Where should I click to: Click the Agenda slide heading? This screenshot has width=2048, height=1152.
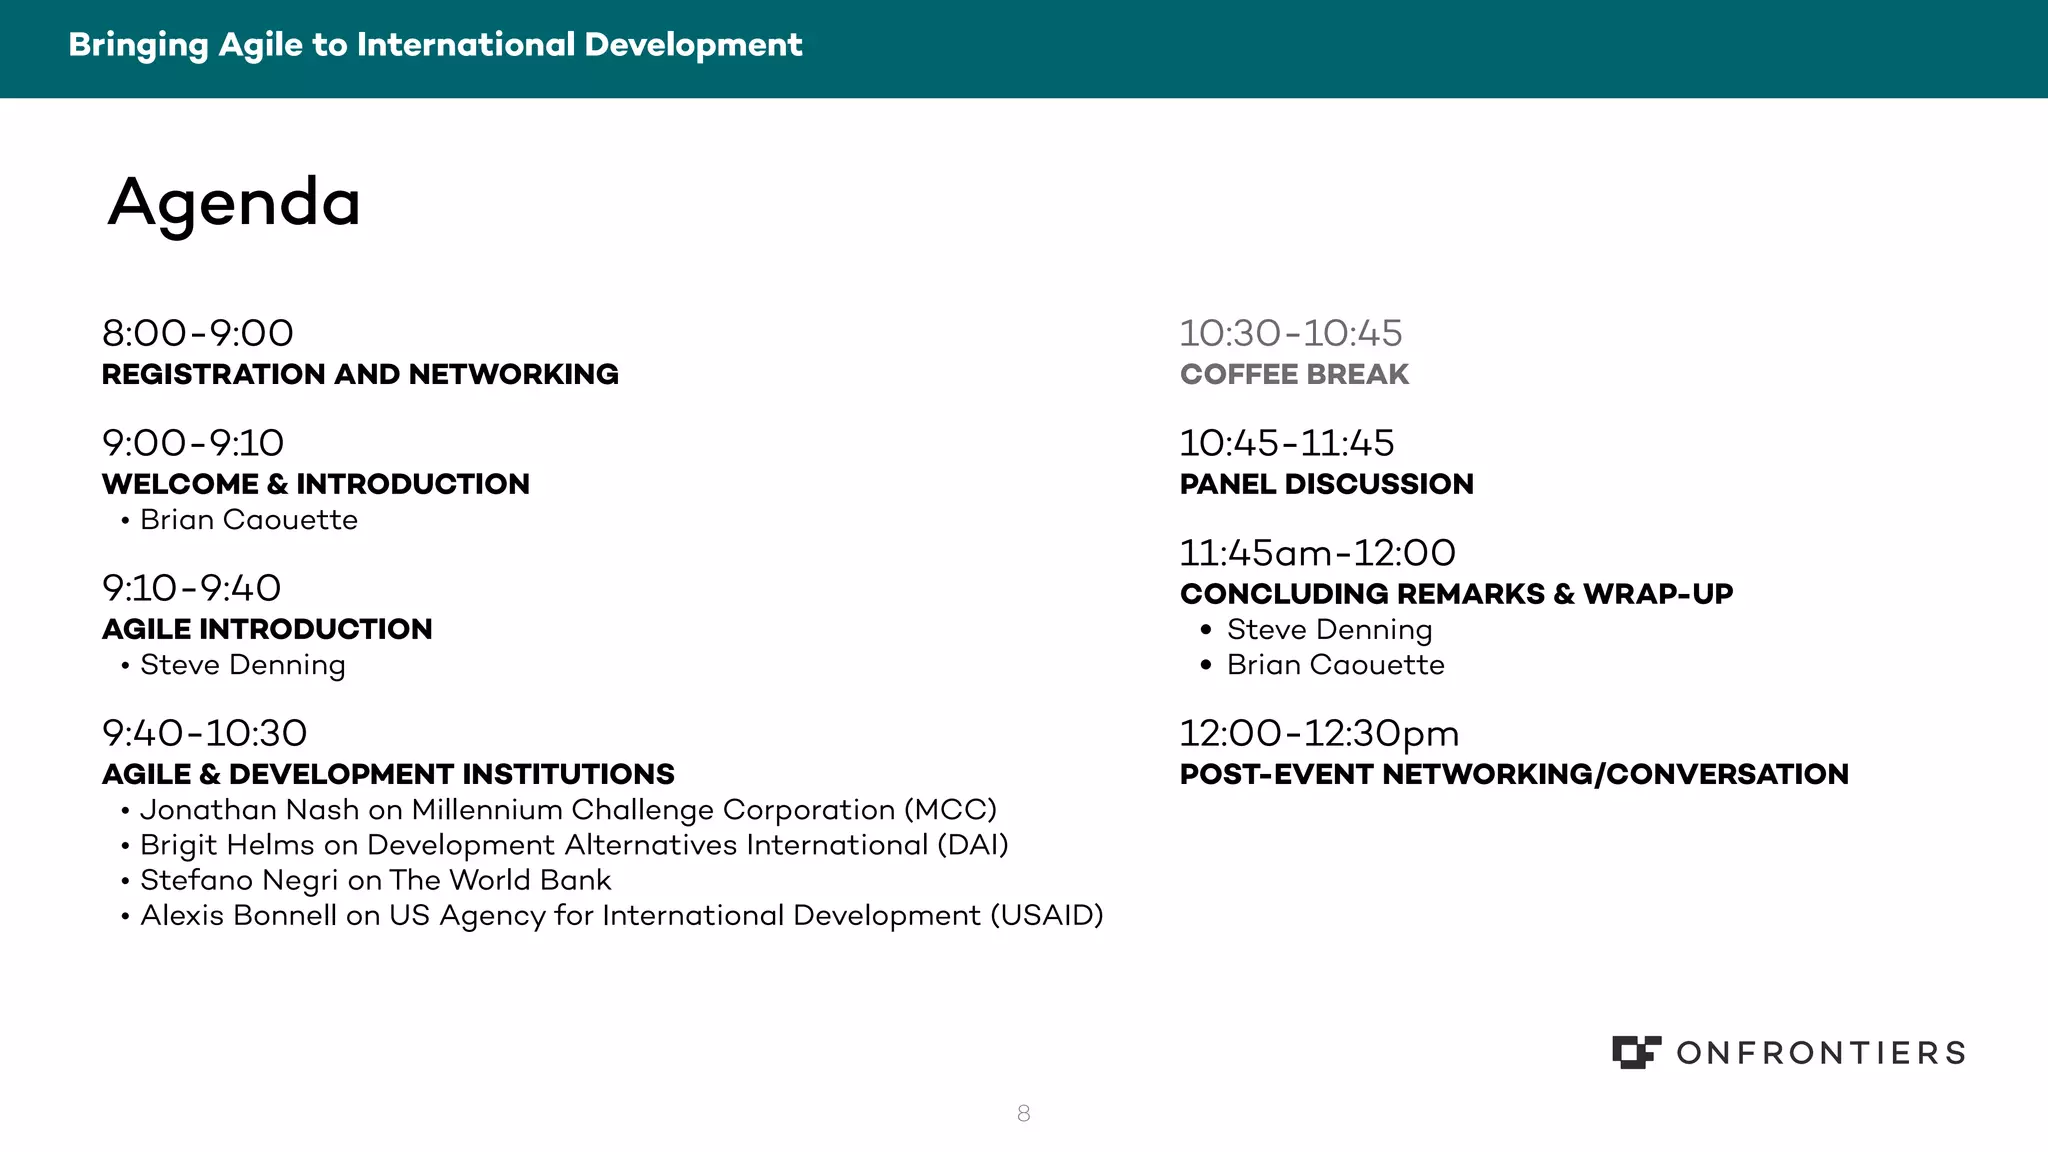pyautogui.click(x=234, y=204)
